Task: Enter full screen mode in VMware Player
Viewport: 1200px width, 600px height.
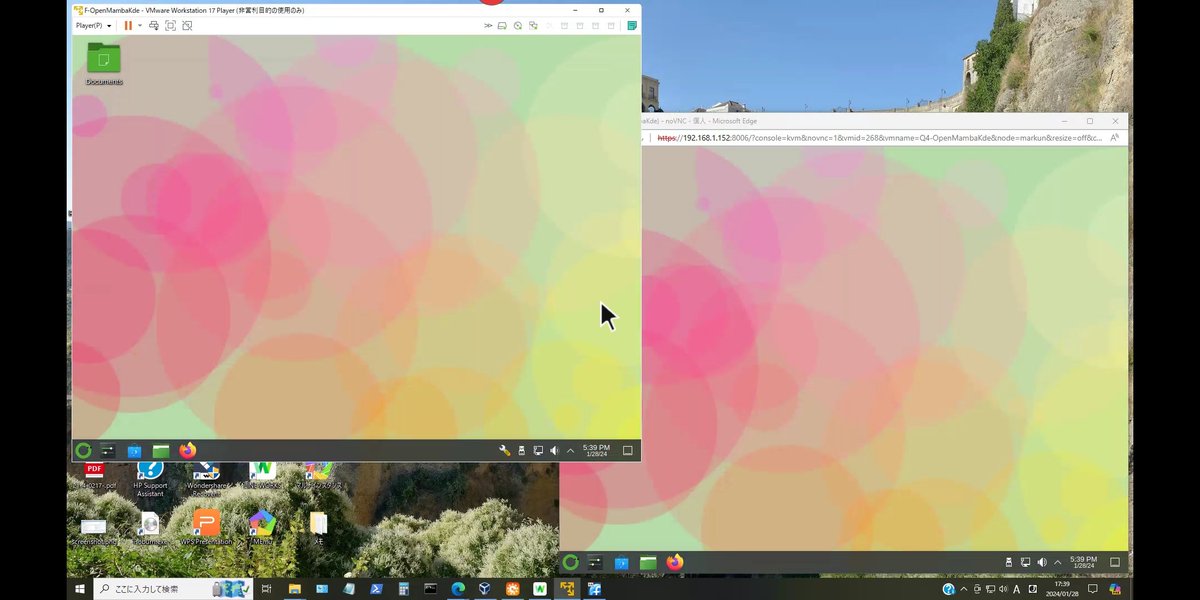Action: 170,25
